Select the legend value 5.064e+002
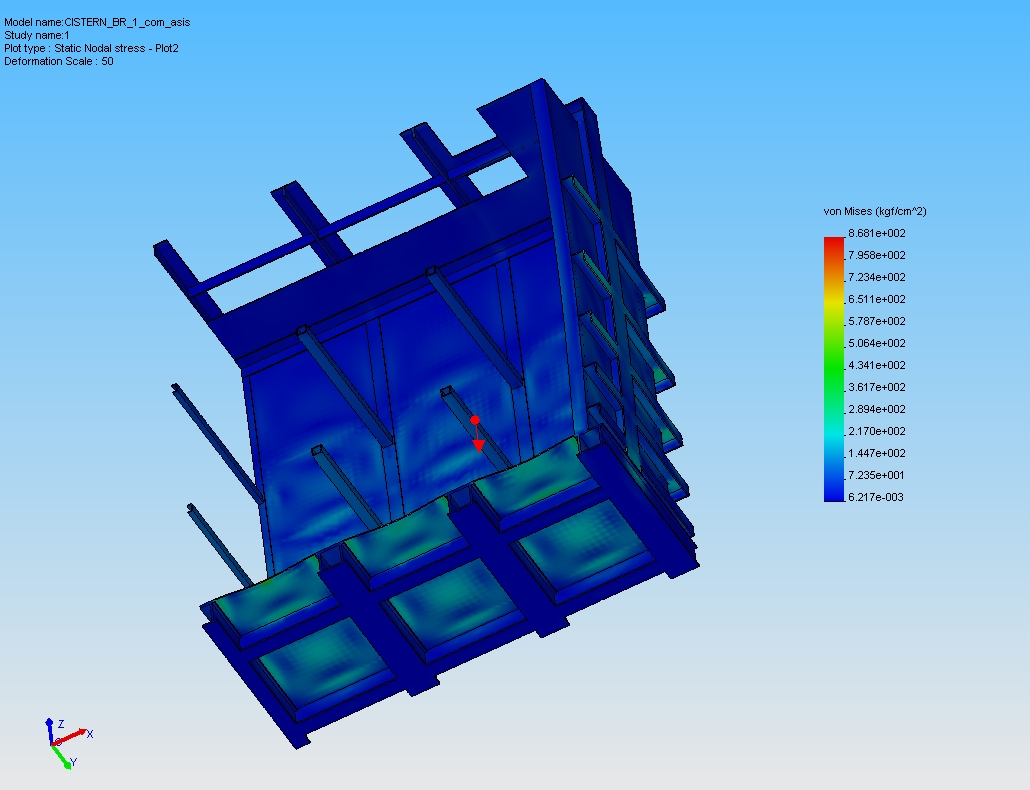The width and height of the screenshot is (1030, 790). [x=877, y=343]
